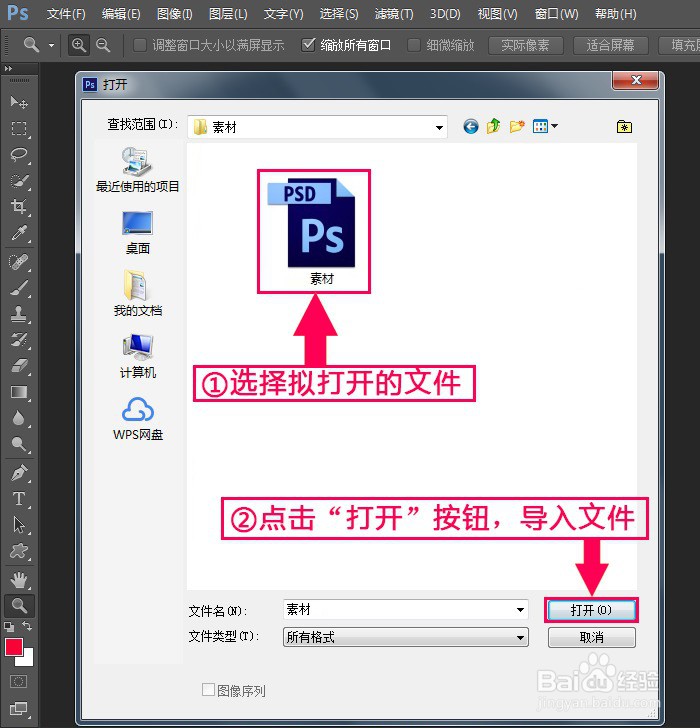Select the Eraser tool
Screen dimensions: 700x728
(x=19, y=366)
